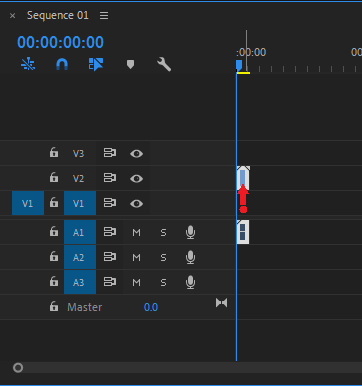This screenshot has width=362, height=386.
Task: Toggle lock on track V3
Action: click(x=54, y=153)
